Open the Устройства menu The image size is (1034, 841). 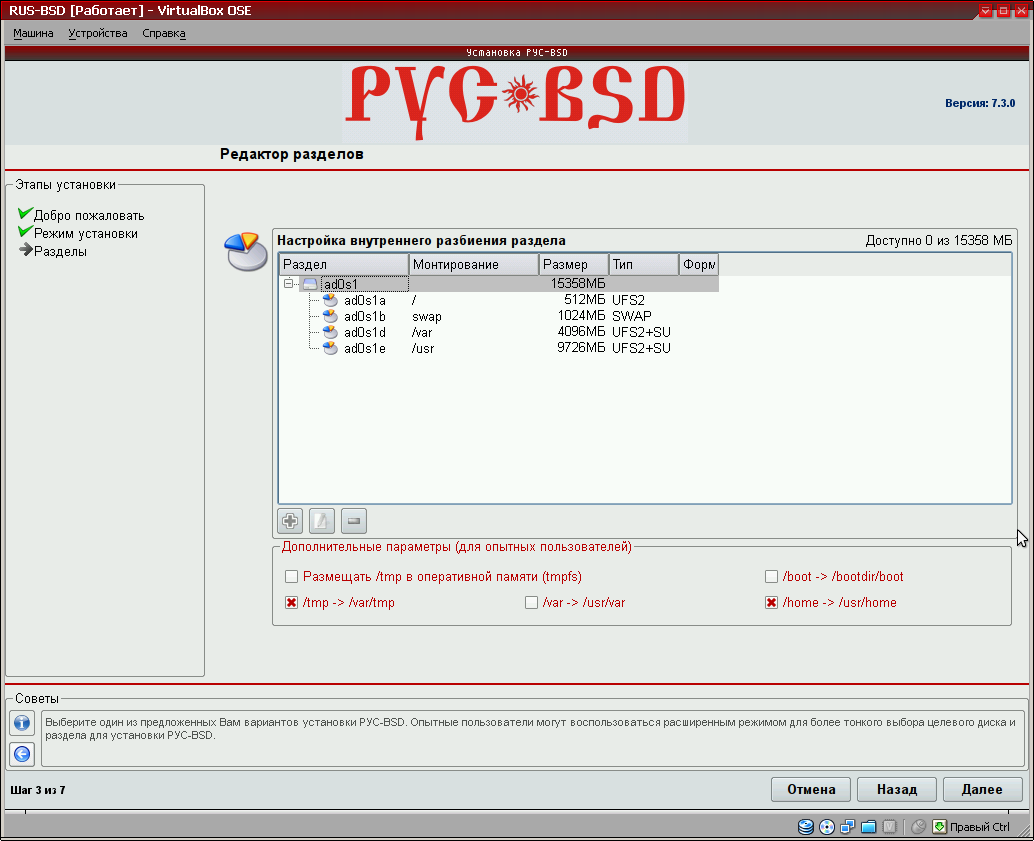(98, 33)
